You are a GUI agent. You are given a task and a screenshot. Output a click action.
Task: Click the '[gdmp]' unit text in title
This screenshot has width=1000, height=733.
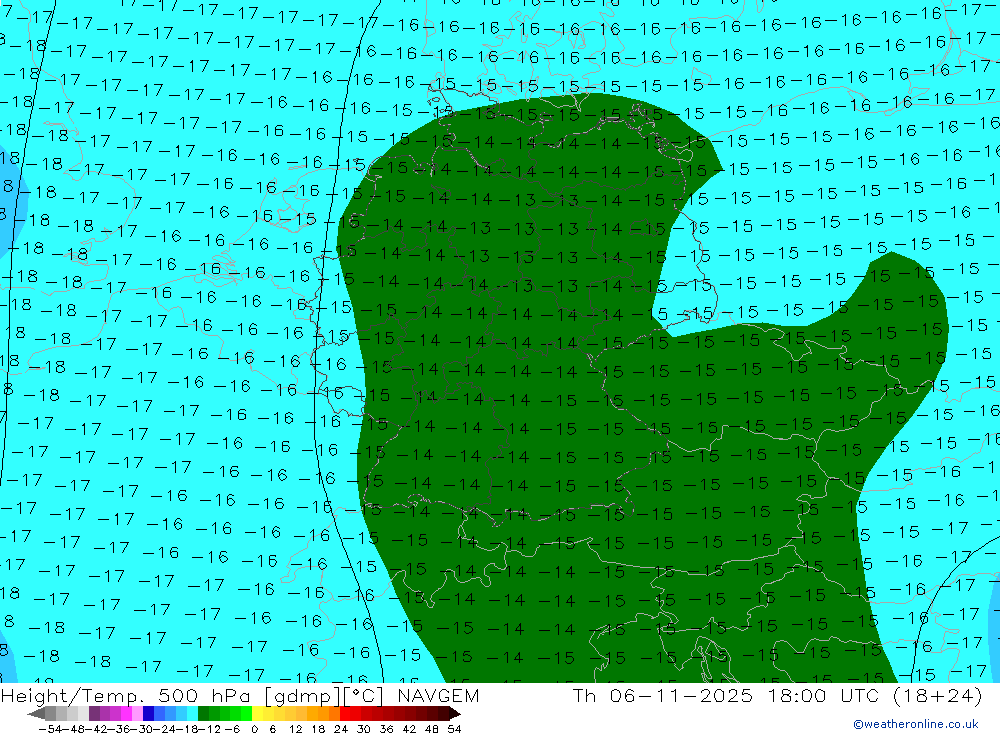(303, 696)
